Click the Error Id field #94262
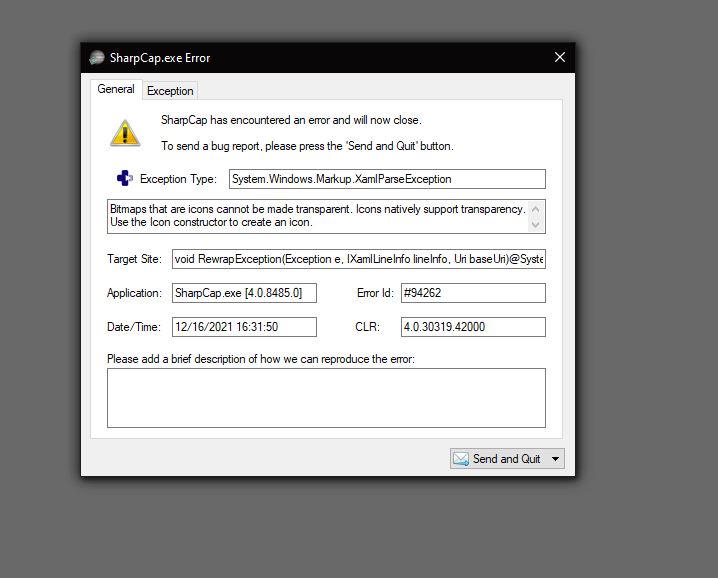The width and height of the screenshot is (718, 578). (473, 293)
